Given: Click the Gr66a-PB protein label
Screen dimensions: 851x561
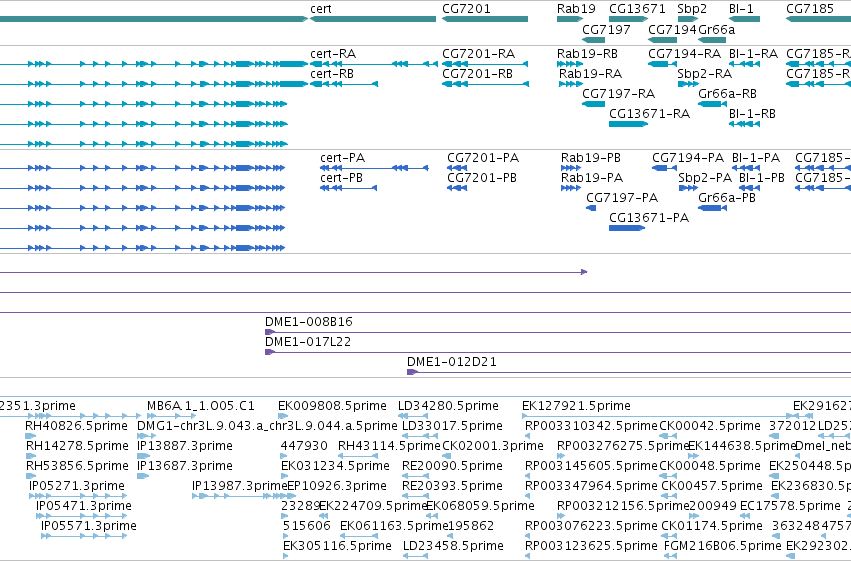Looking at the screenshot, I should (x=727, y=198).
